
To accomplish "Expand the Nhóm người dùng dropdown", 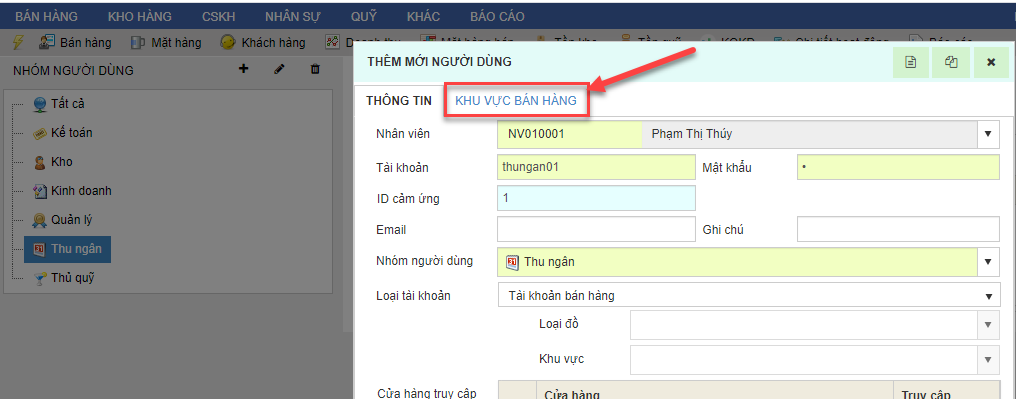I will [988, 262].
